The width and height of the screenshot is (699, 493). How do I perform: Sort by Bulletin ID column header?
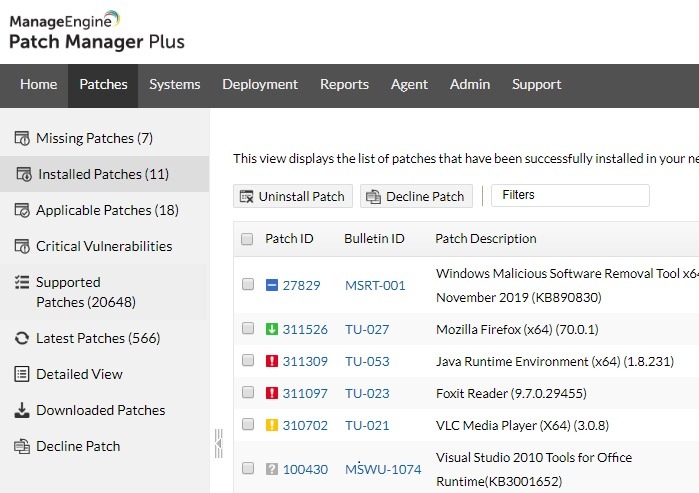374,238
